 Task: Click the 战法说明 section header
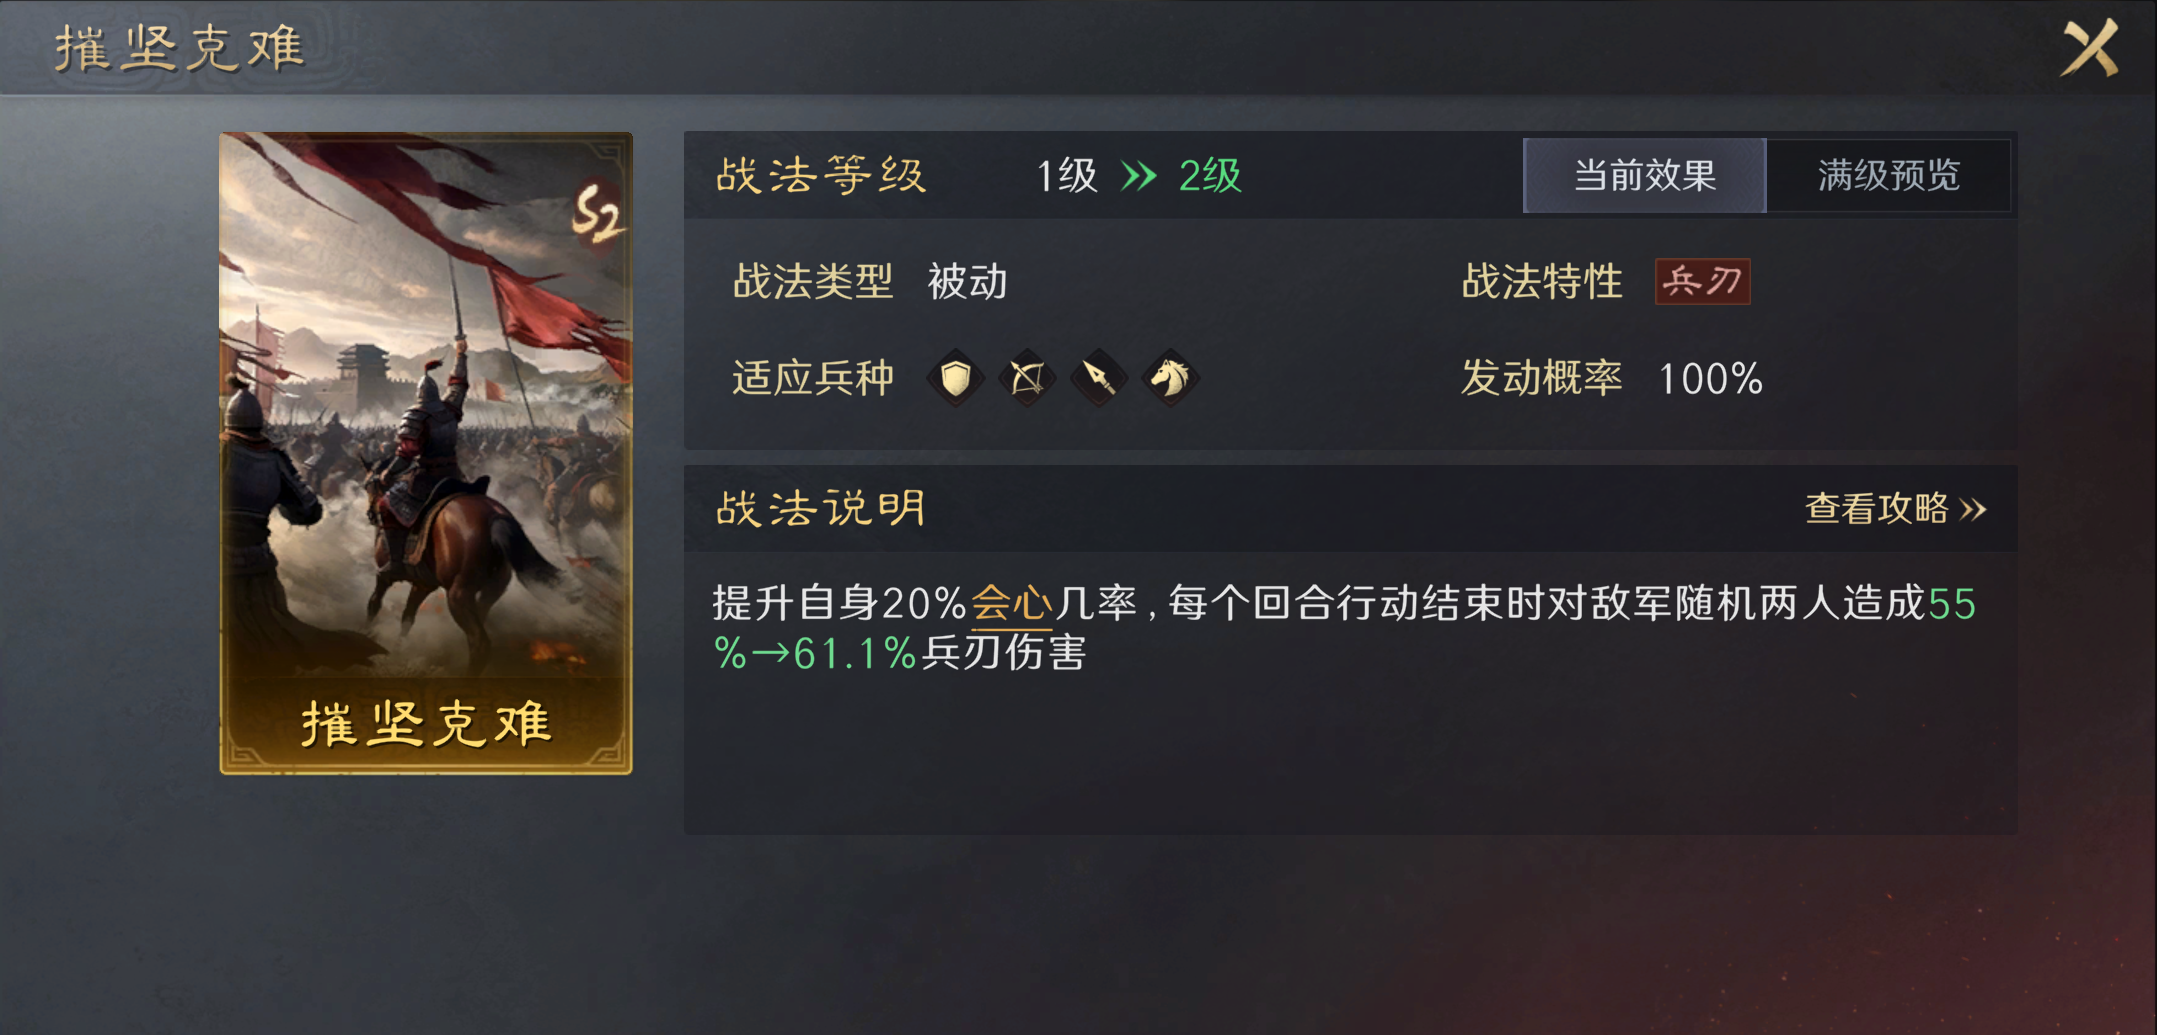tap(821, 509)
